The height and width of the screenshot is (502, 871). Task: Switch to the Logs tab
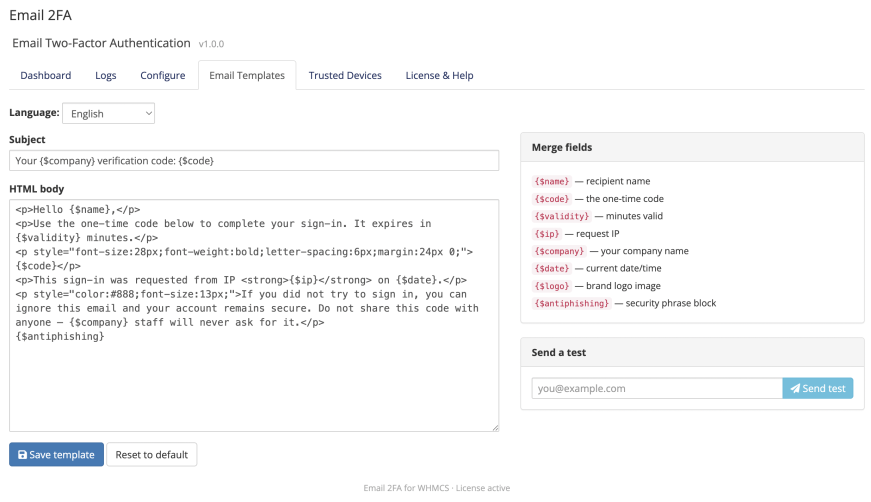point(106,76)
